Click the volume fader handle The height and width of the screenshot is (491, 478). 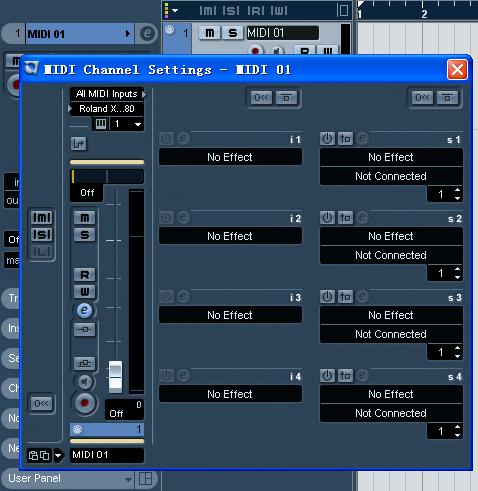click(x=115, y=377)
